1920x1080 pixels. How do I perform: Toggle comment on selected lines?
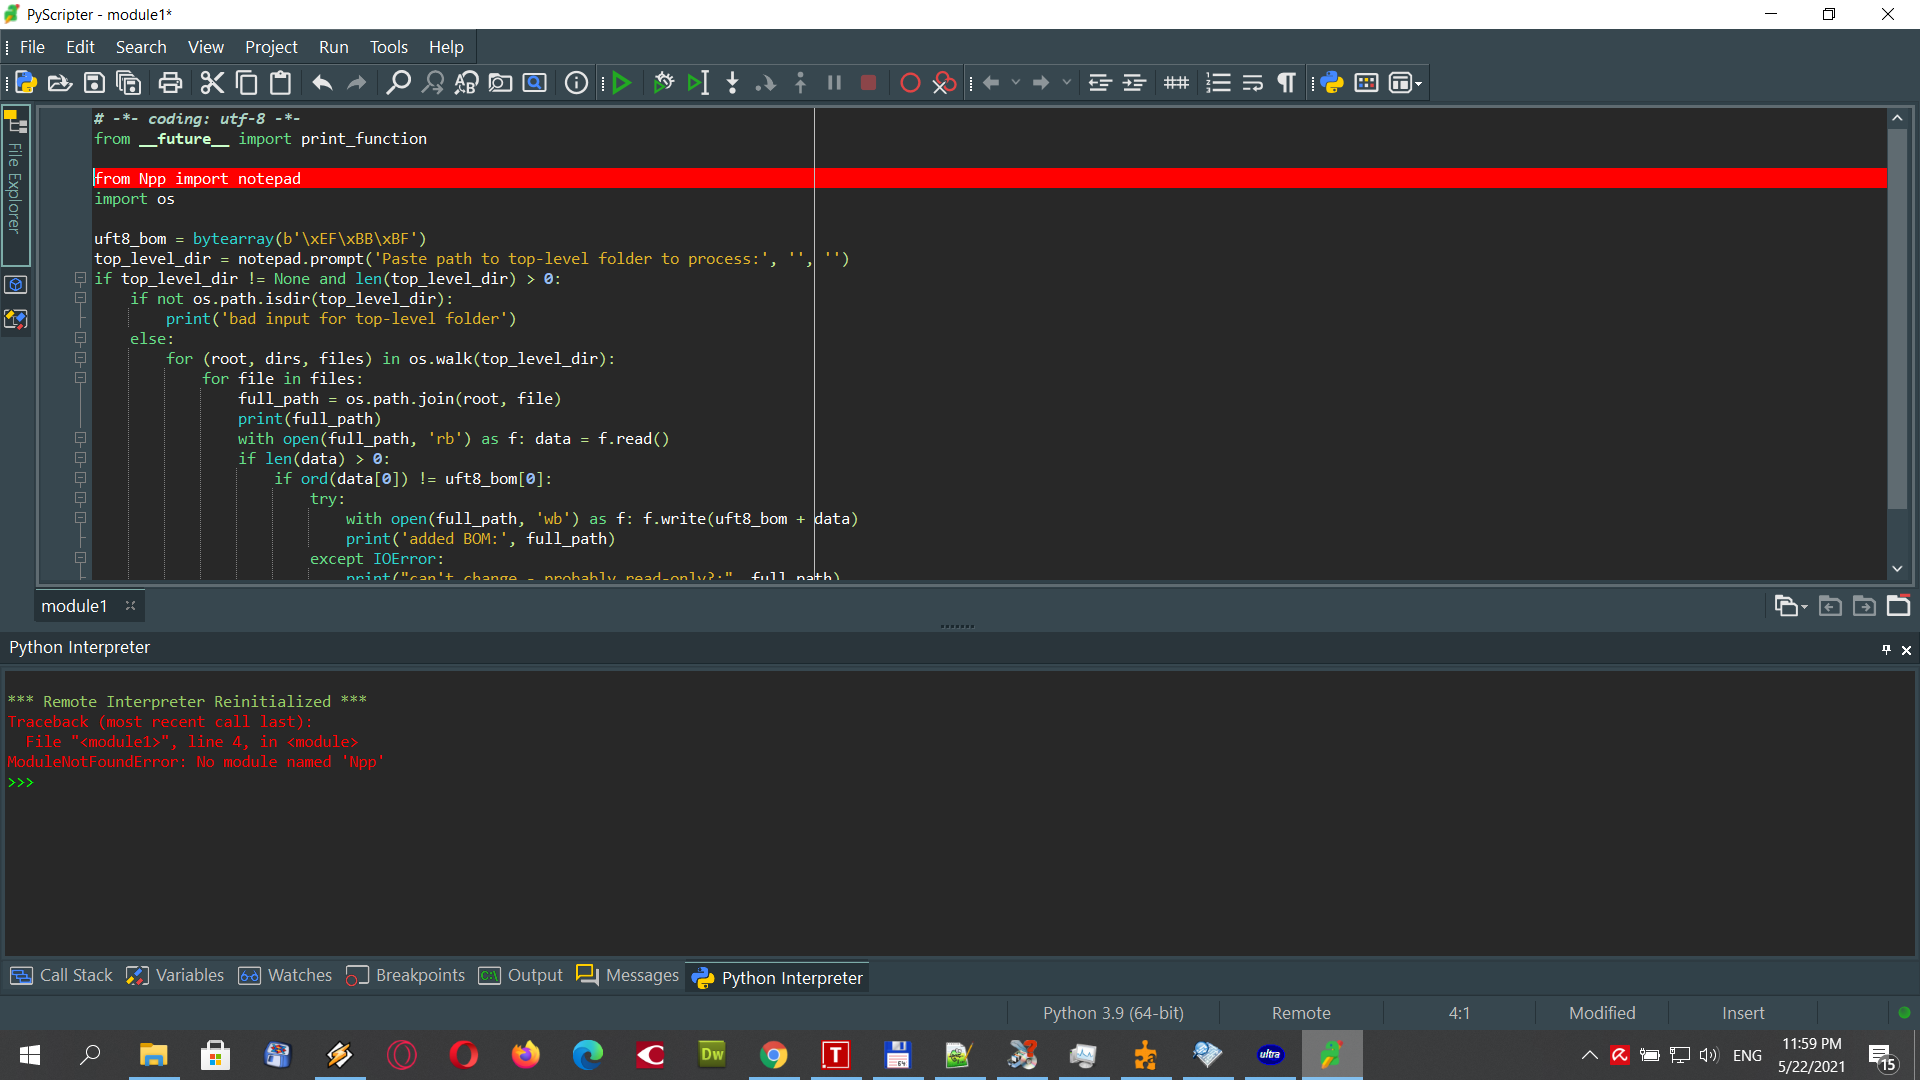point(1176,83)
